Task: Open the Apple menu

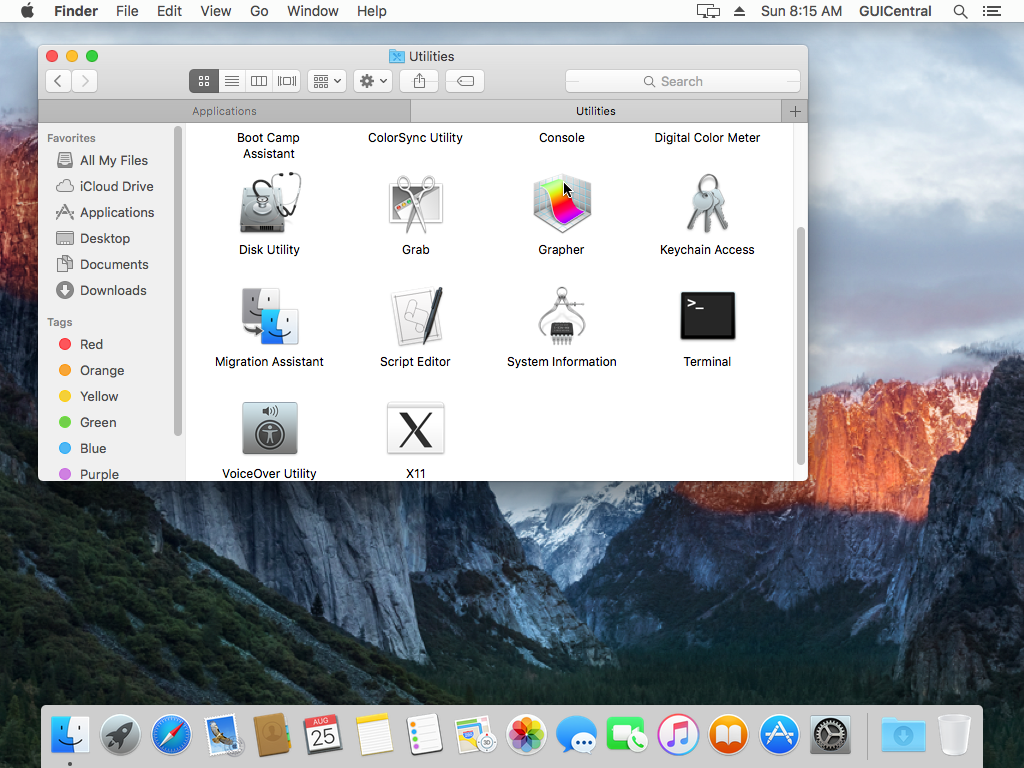Action: click(x=27, y=11)
